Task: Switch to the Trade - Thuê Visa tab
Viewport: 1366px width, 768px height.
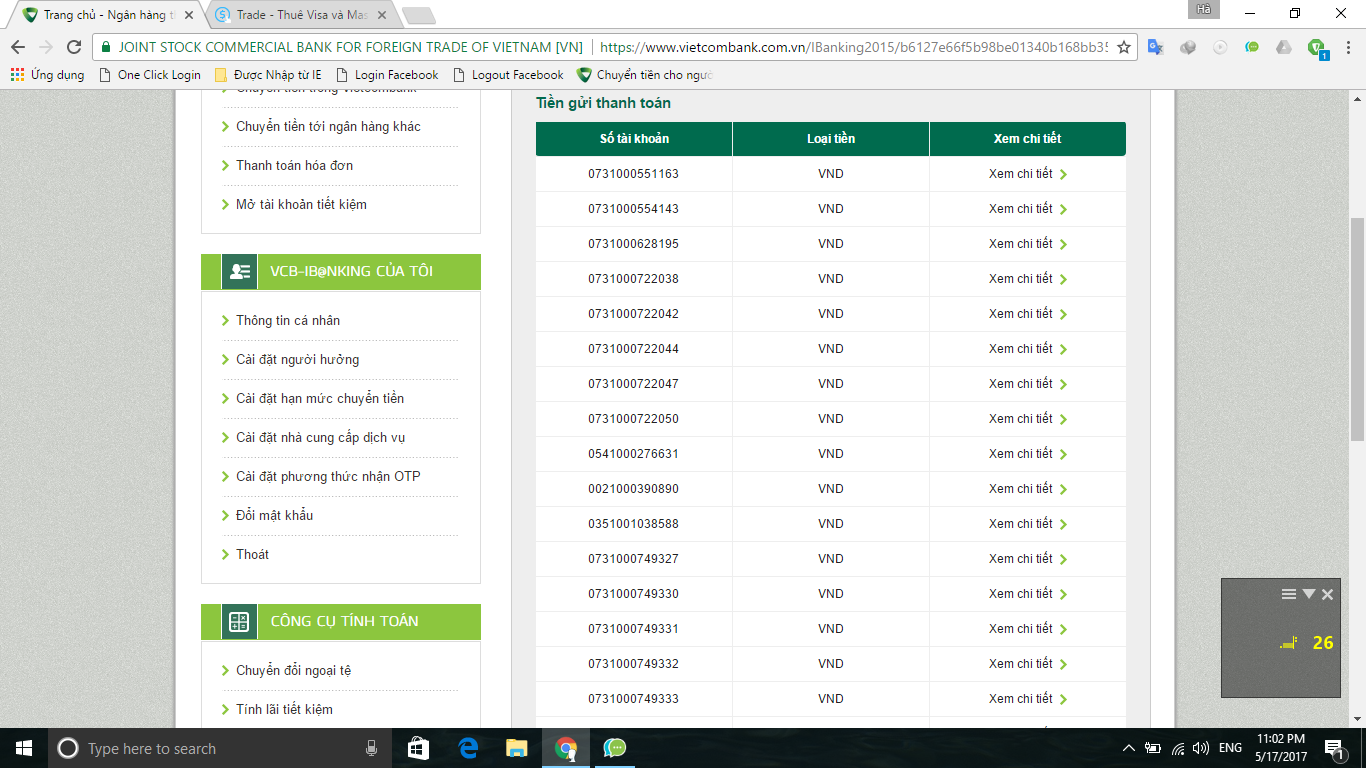Action: pos(303,15)
